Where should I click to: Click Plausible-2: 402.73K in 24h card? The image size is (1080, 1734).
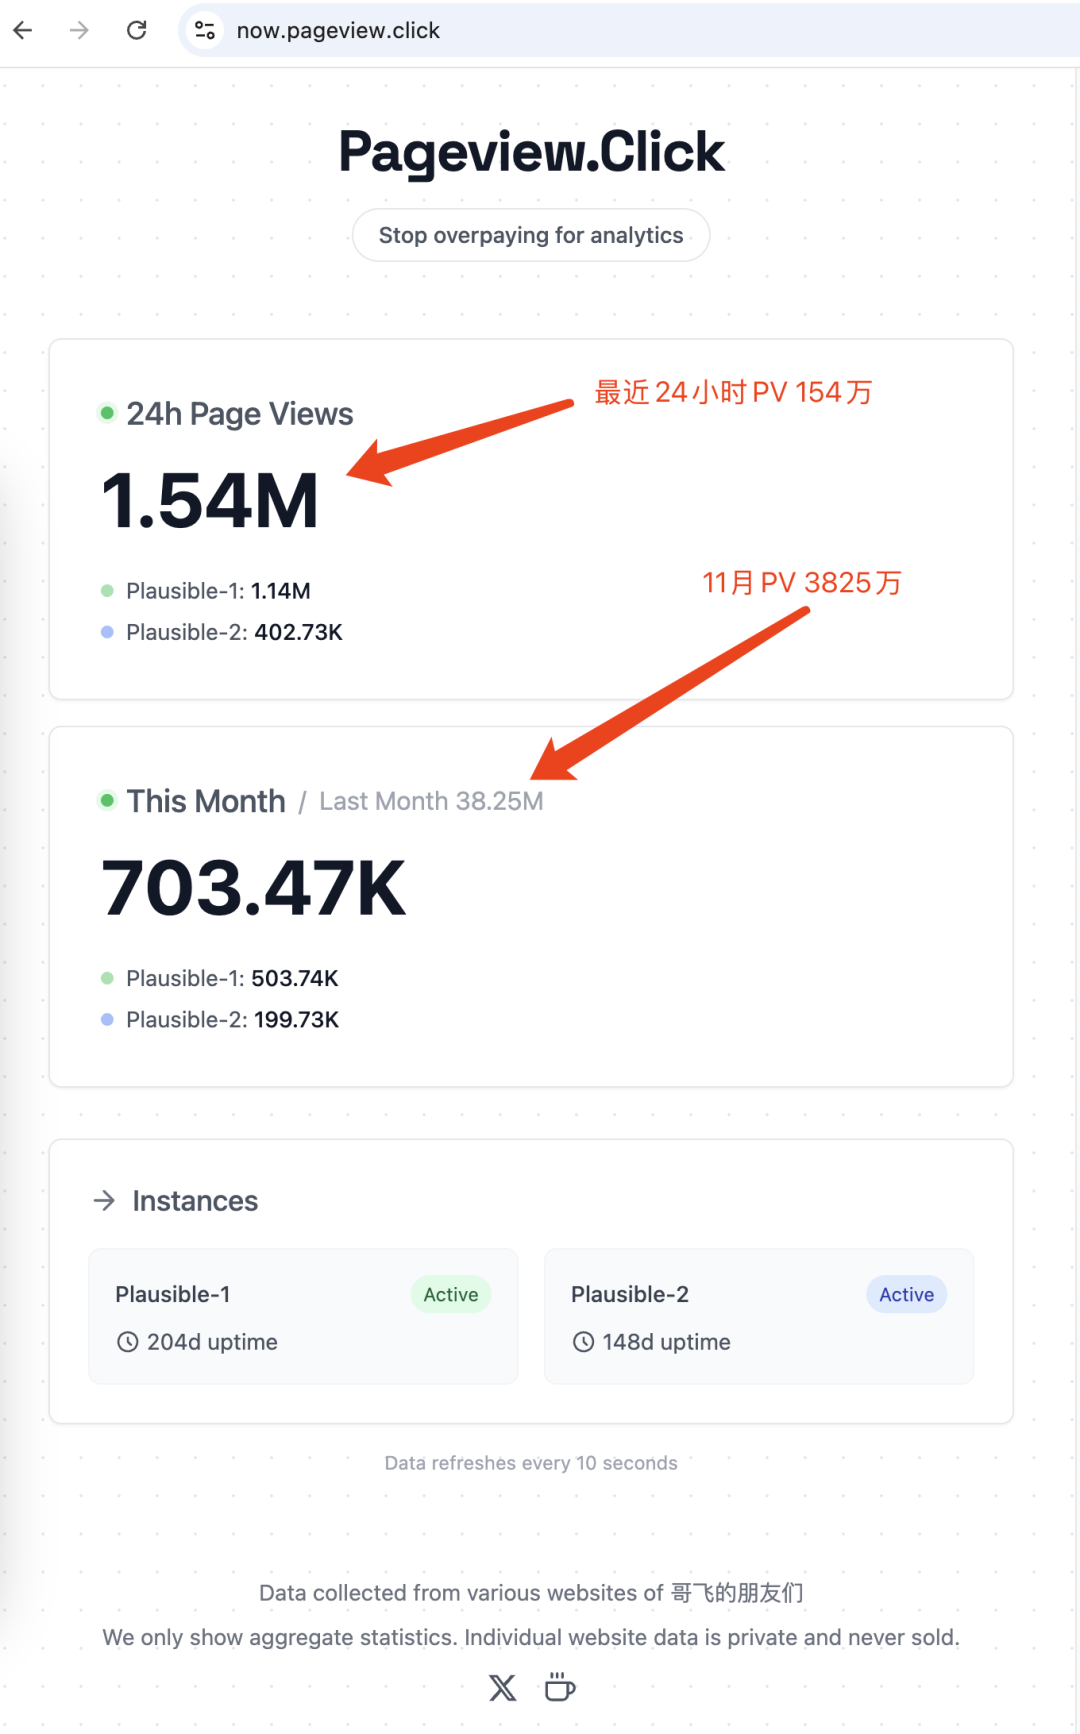point(234,632)
